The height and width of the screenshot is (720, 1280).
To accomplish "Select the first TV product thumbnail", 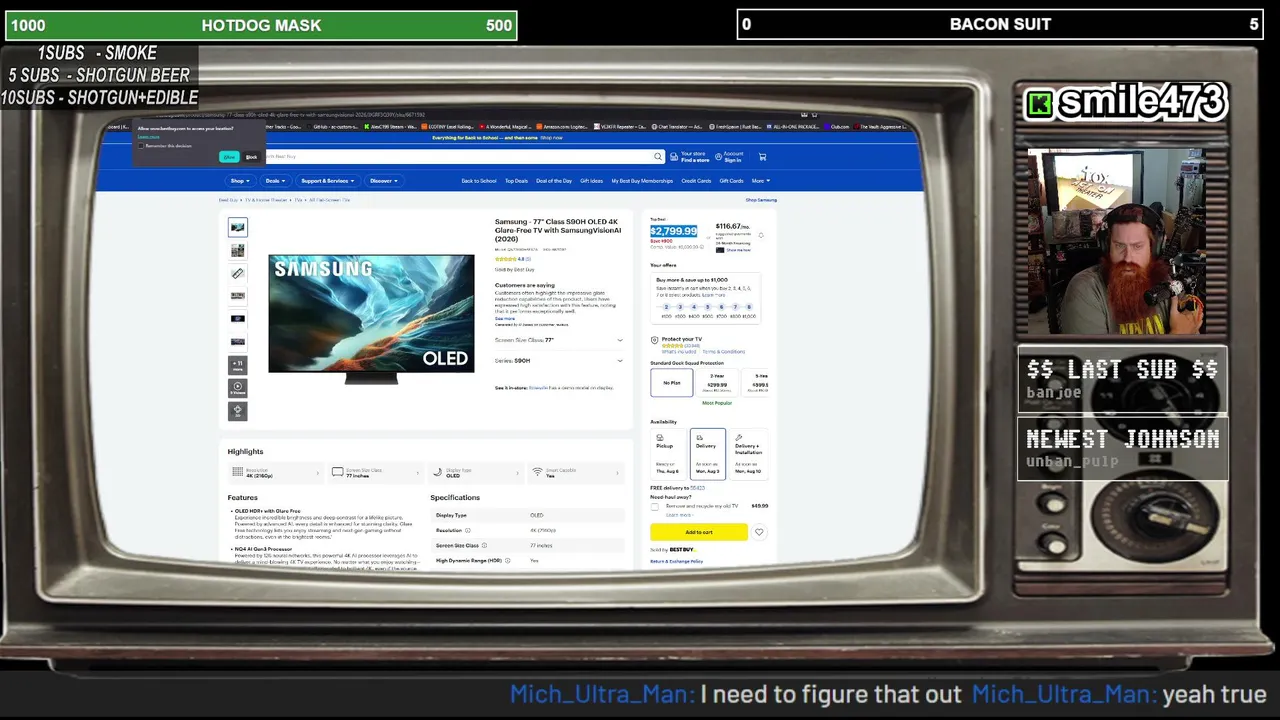I will pyautogui.click(x=237, y=227).
